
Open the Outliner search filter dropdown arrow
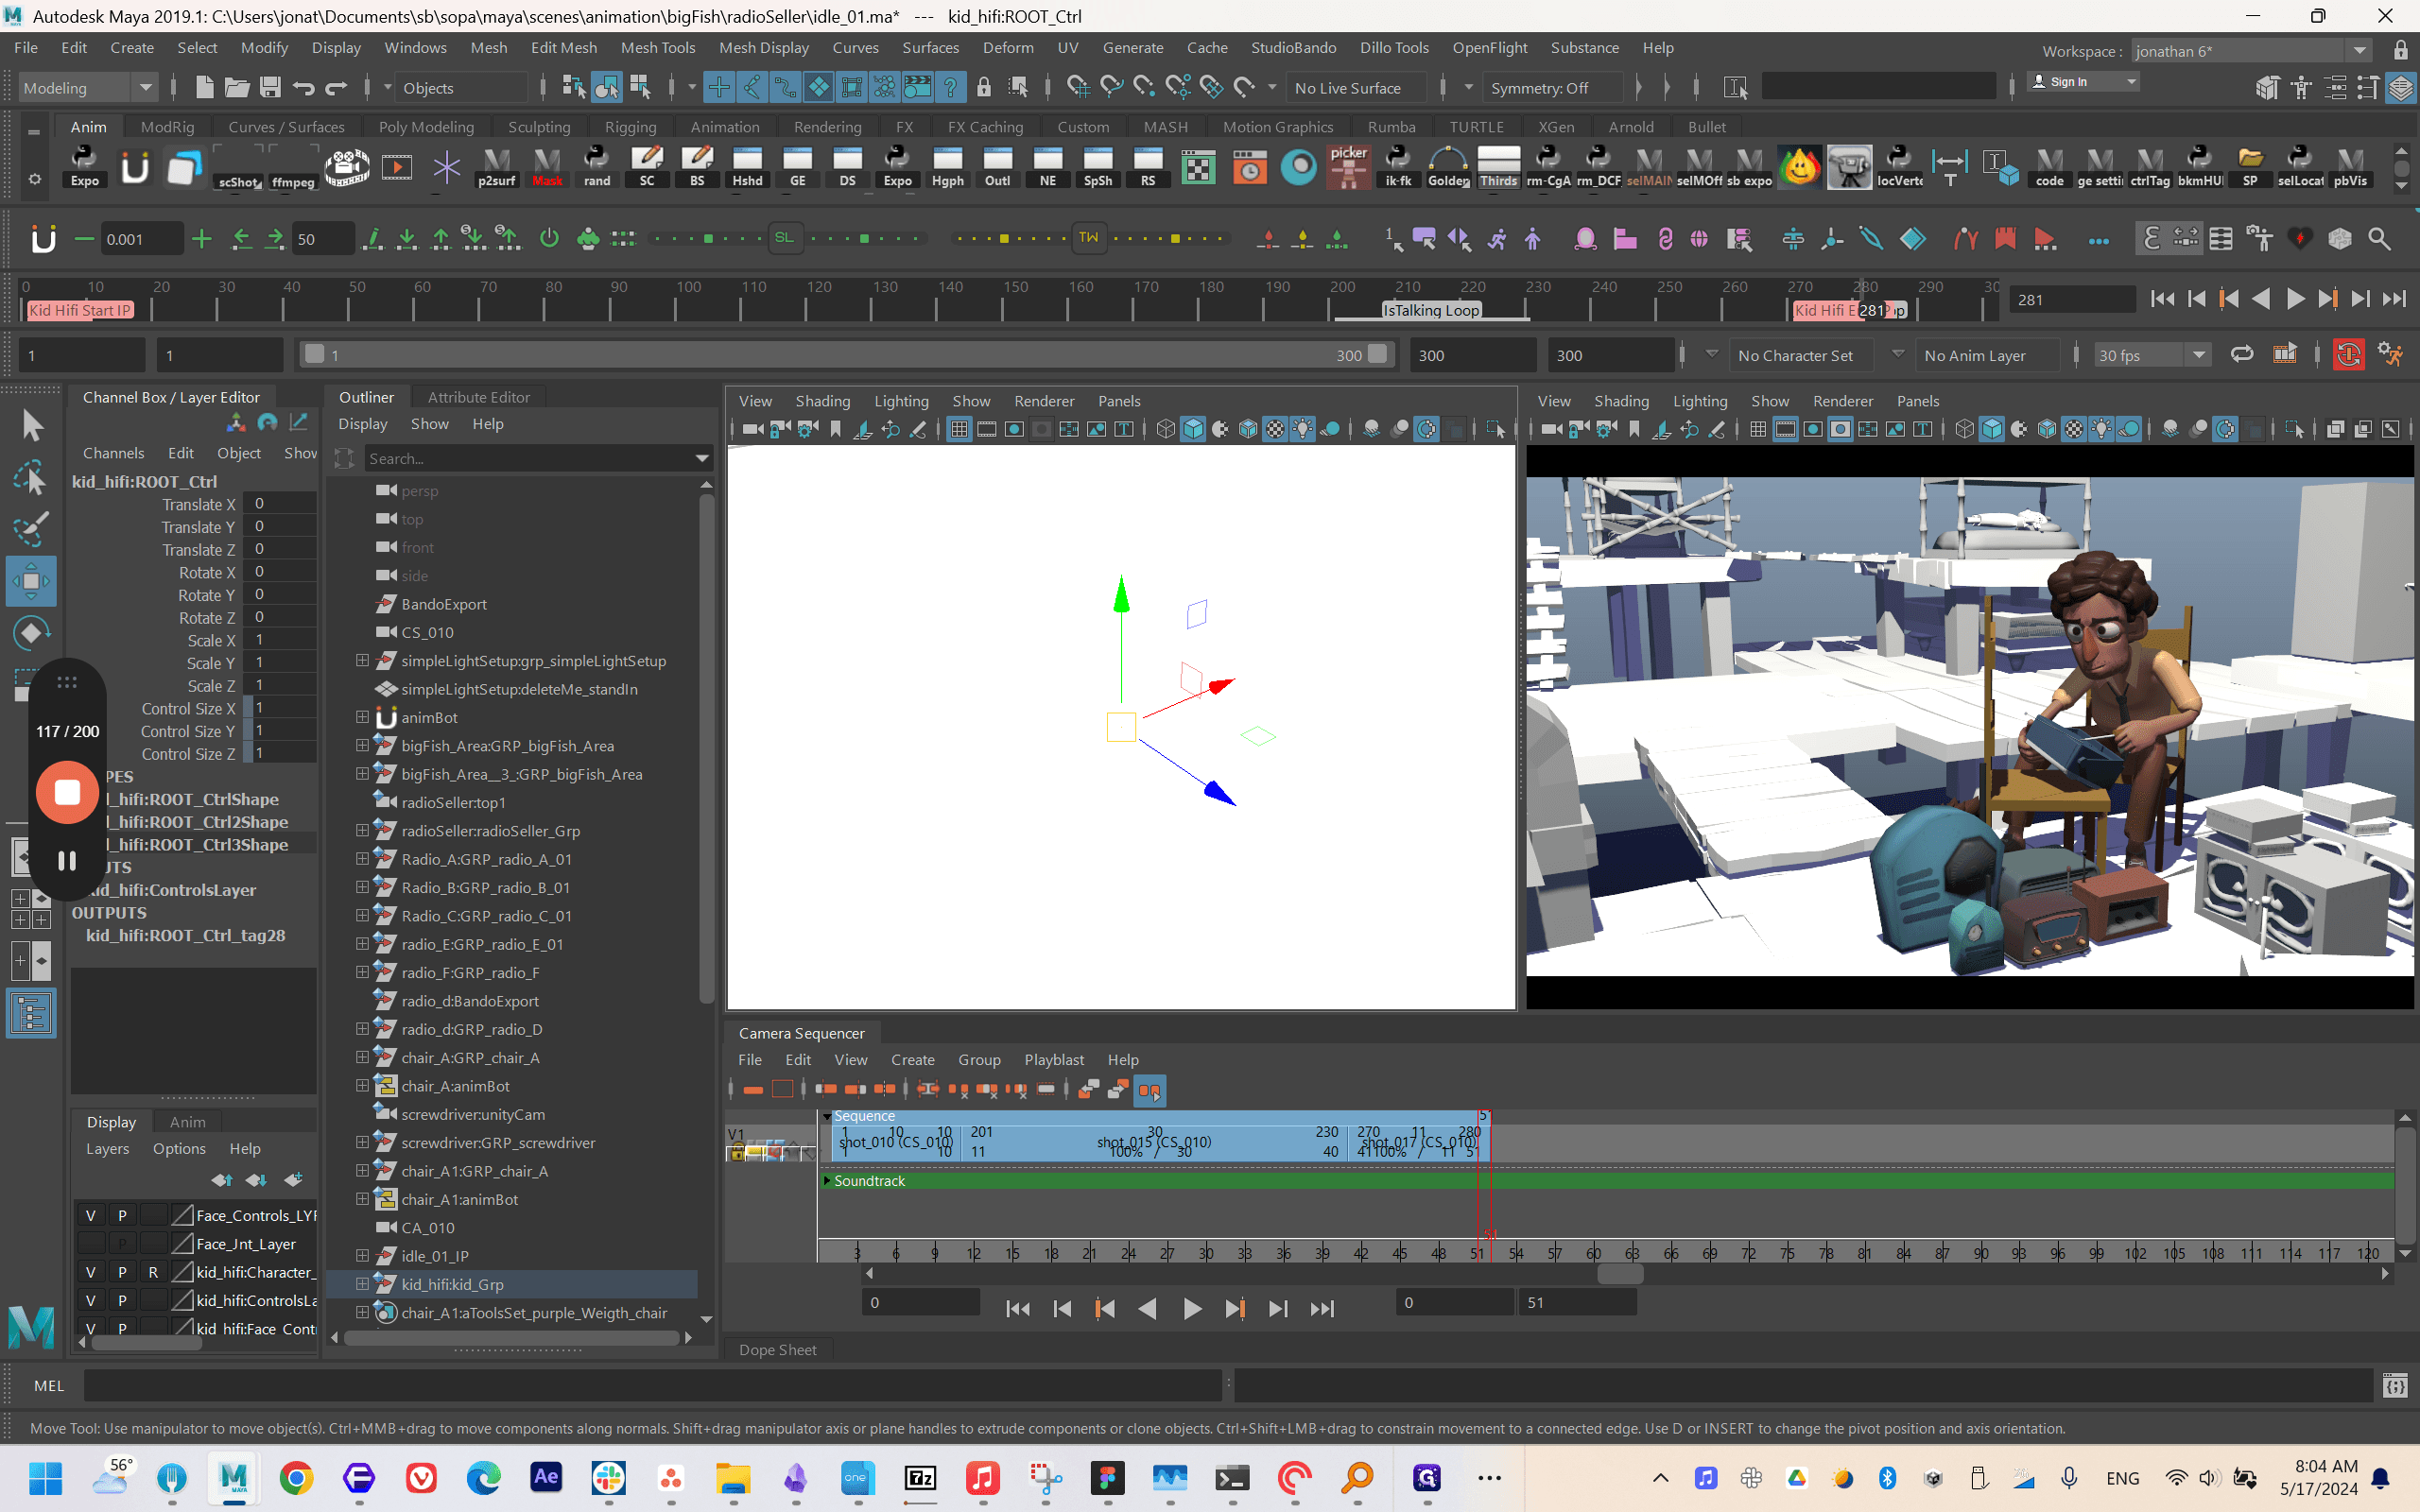(x=702, y=458)
